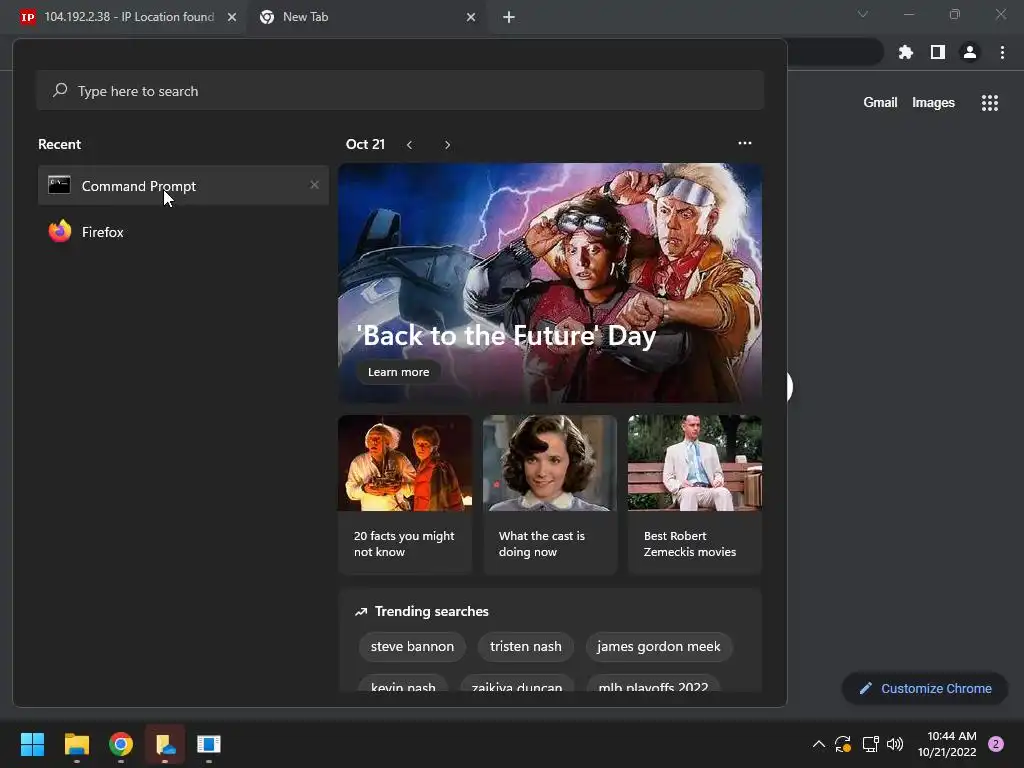Click the Firefox logo icon
Image resolution: width=1024 pixels, height=768 pixels.
(x=59, y=231)
